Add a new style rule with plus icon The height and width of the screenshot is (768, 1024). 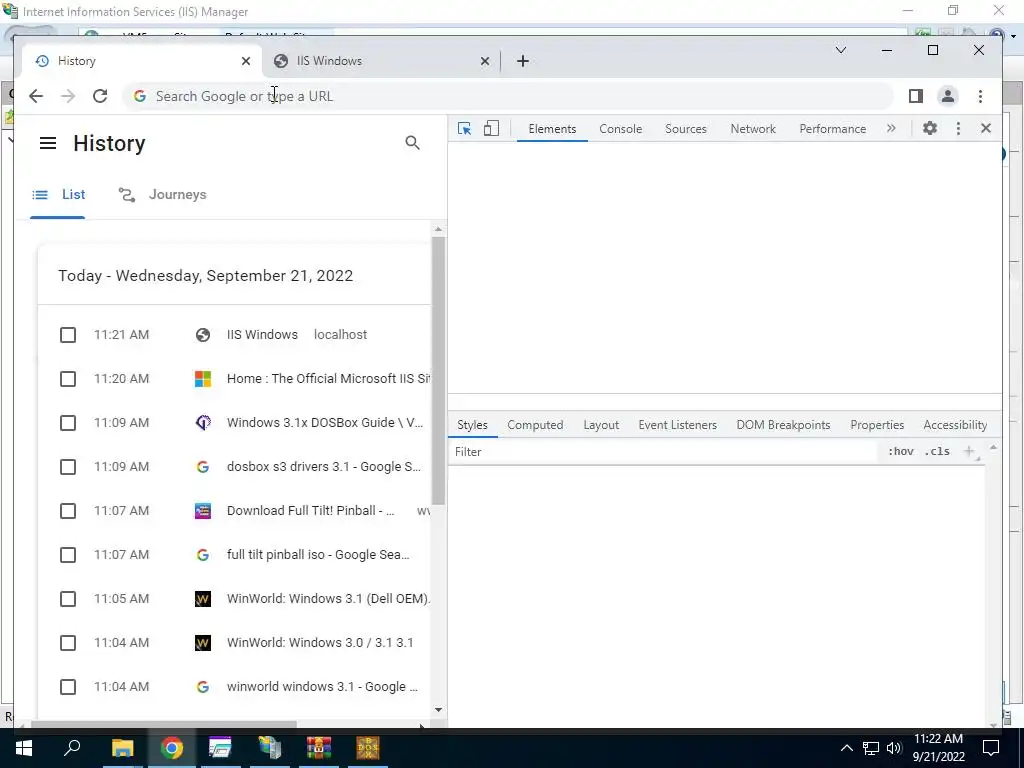point(969,451)
